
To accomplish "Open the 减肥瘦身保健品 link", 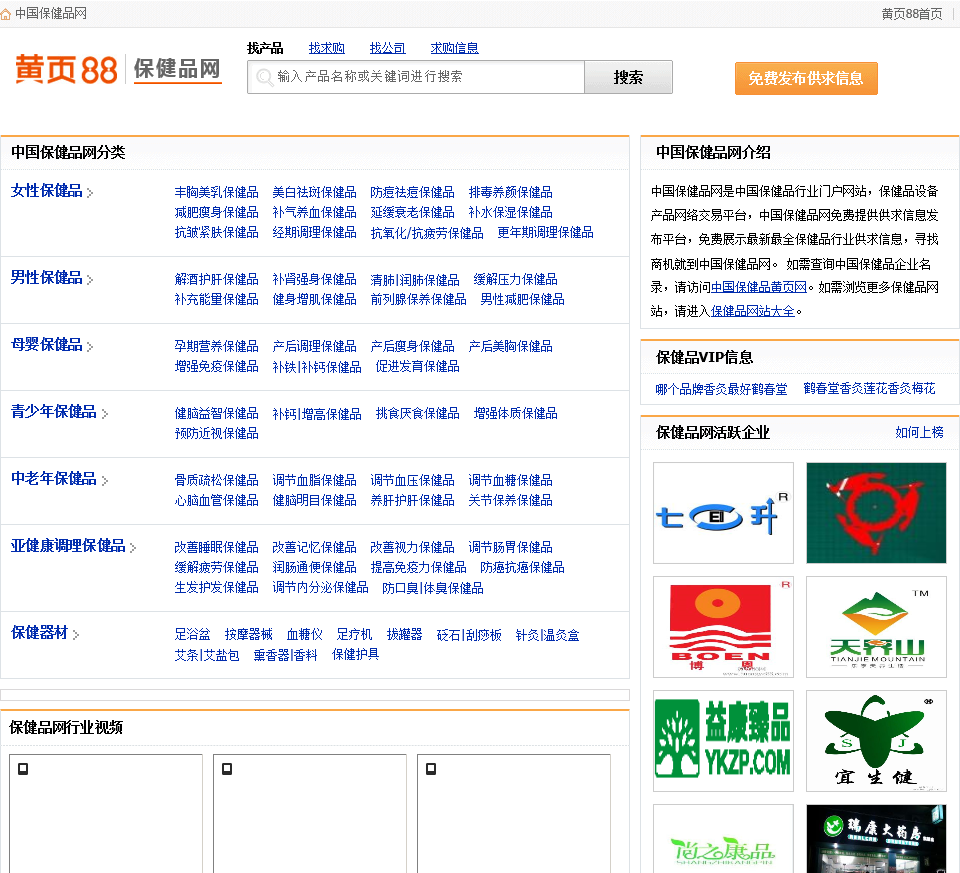I will 216,212.
